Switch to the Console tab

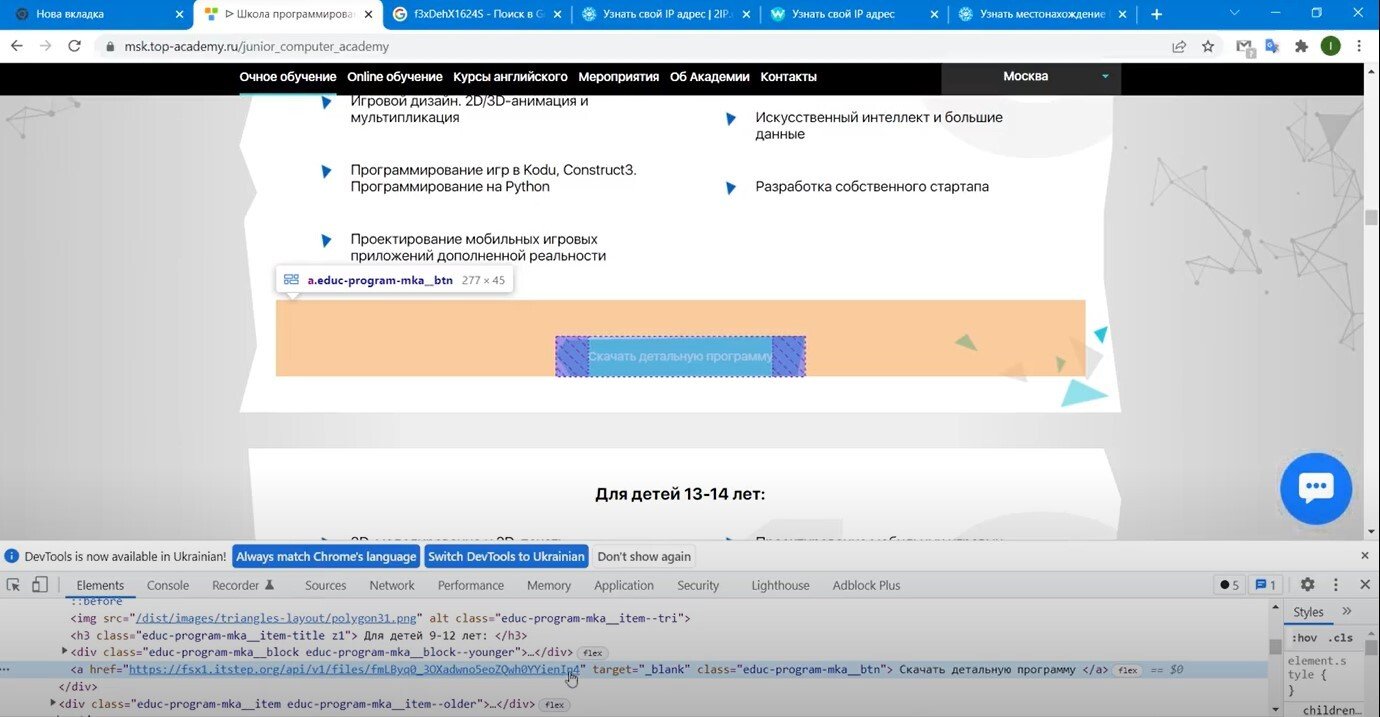[168, 585]
